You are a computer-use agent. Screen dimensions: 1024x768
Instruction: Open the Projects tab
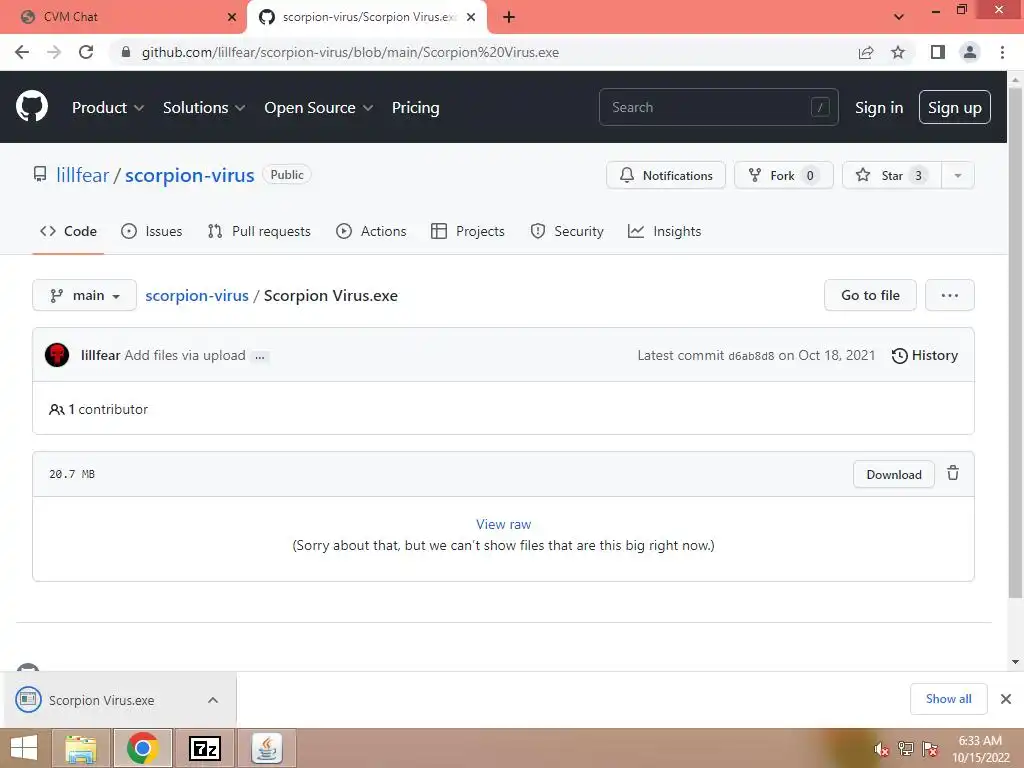click(x=468, y=231)
